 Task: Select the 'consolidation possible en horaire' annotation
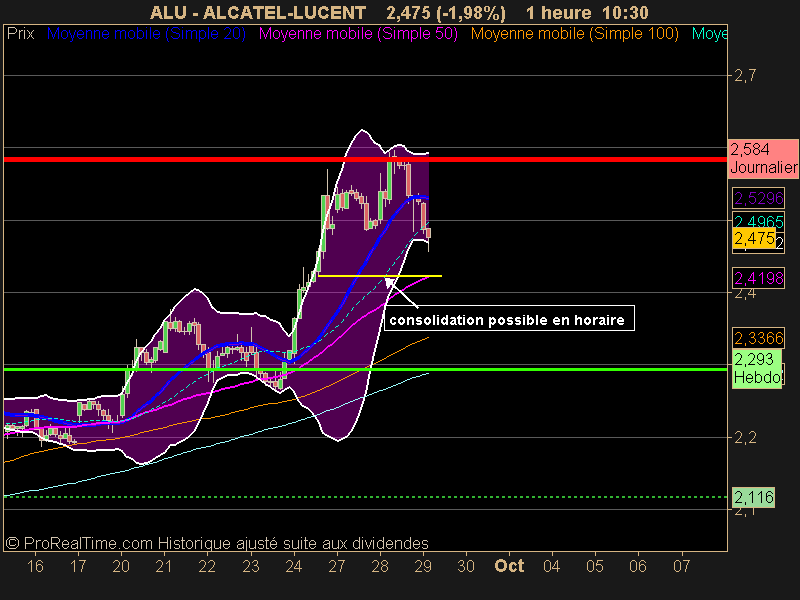click(509, 318)
